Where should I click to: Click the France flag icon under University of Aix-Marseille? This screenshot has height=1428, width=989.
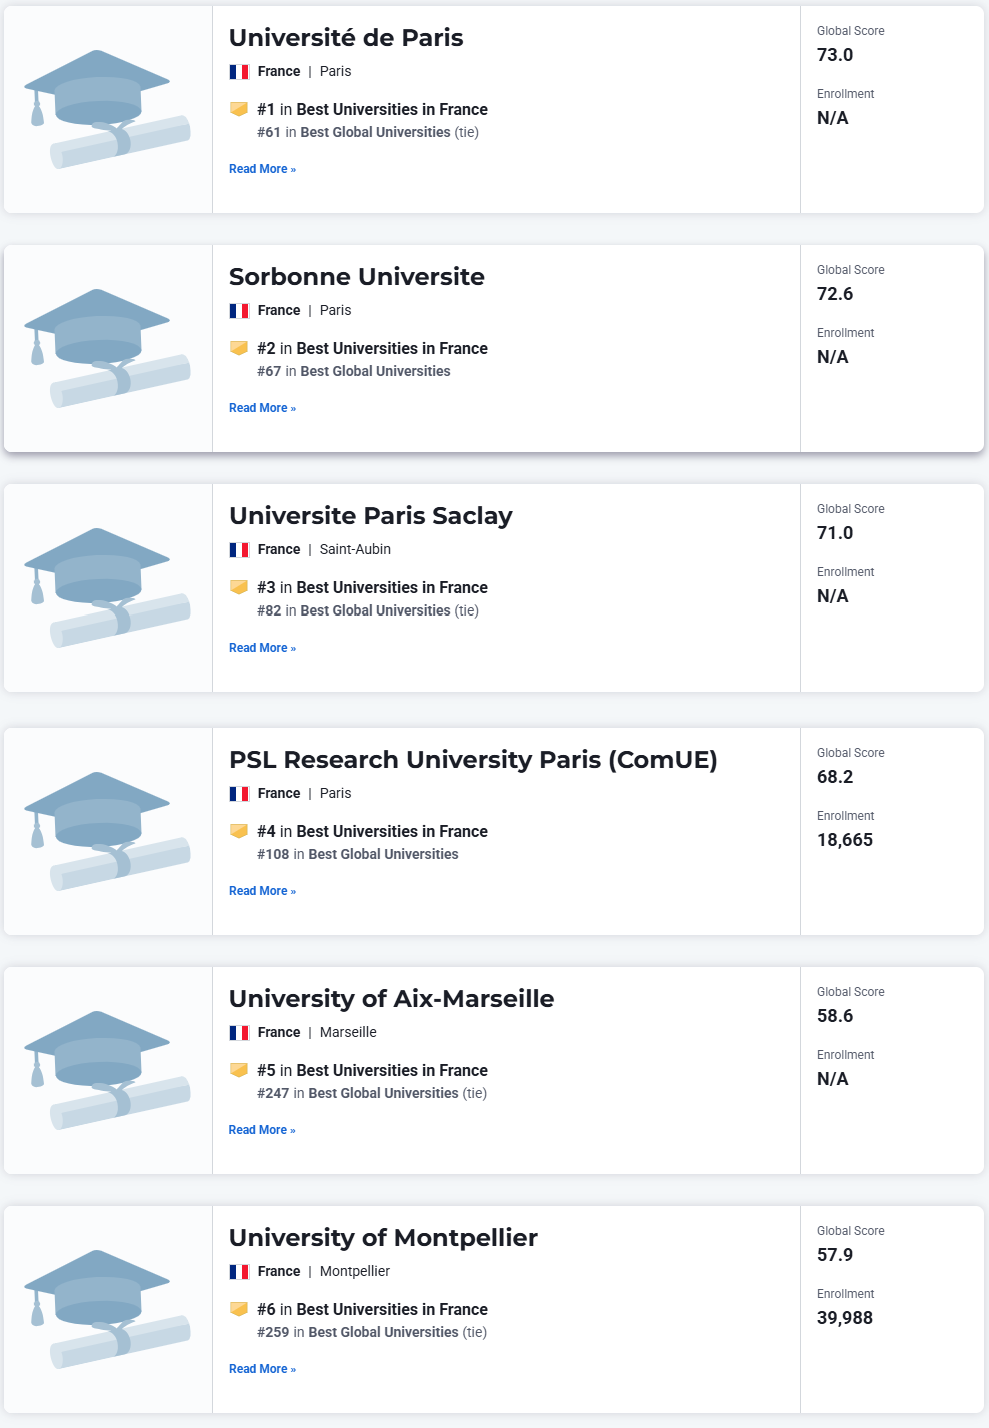239,1033
